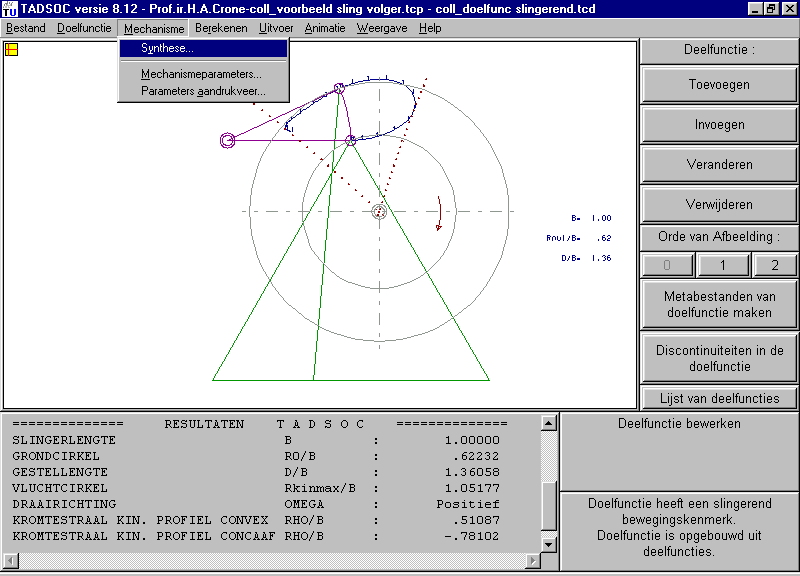Click the SLINGERLENGTE result row
This screenshot has height=576, width=800.
[256, 440]
